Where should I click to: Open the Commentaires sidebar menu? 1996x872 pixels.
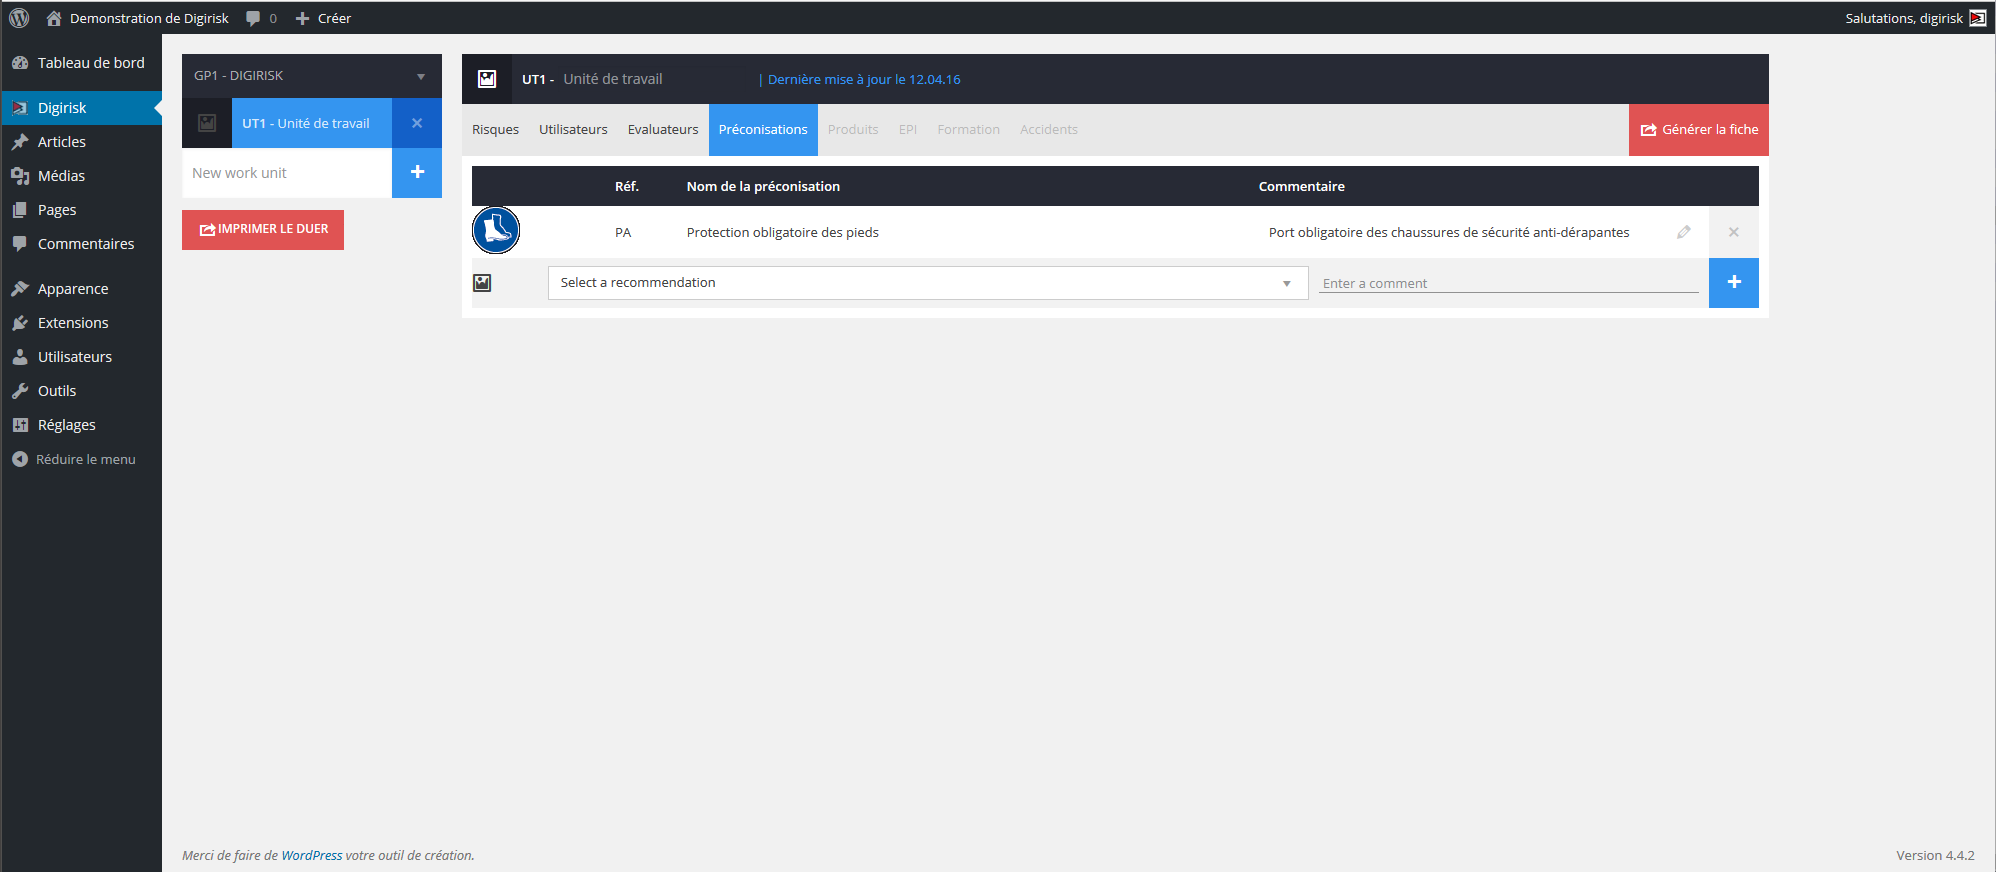(81, 244)
